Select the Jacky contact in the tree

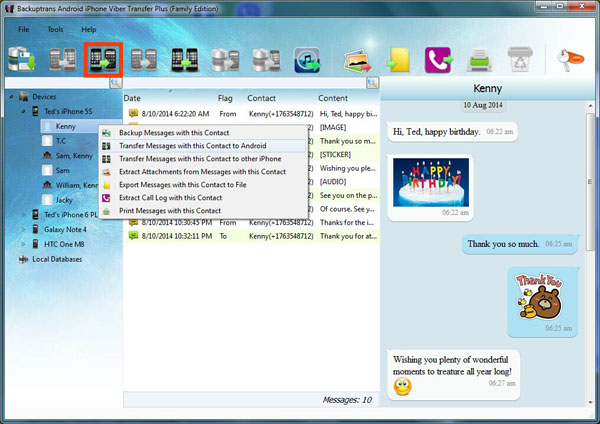click(64, 200)
